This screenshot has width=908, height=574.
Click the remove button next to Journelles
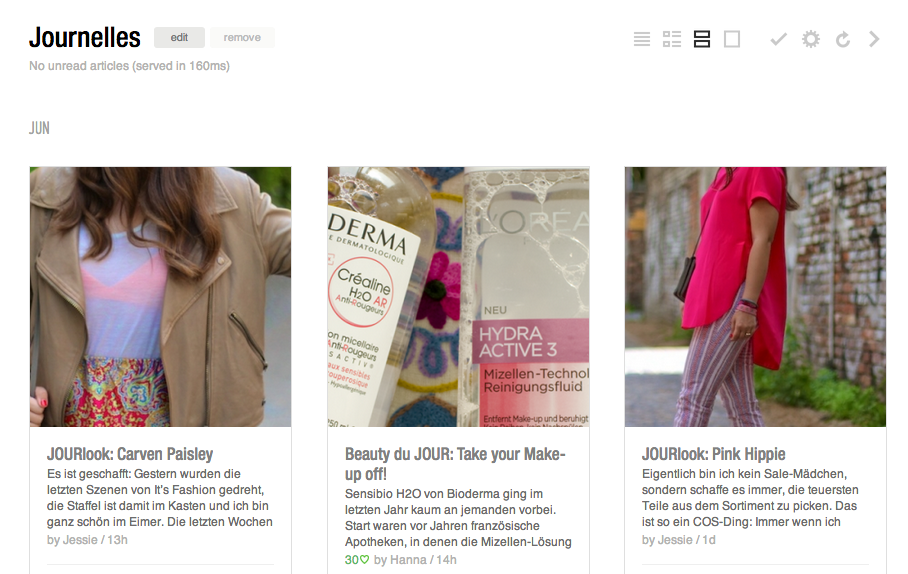pos(242,38)
